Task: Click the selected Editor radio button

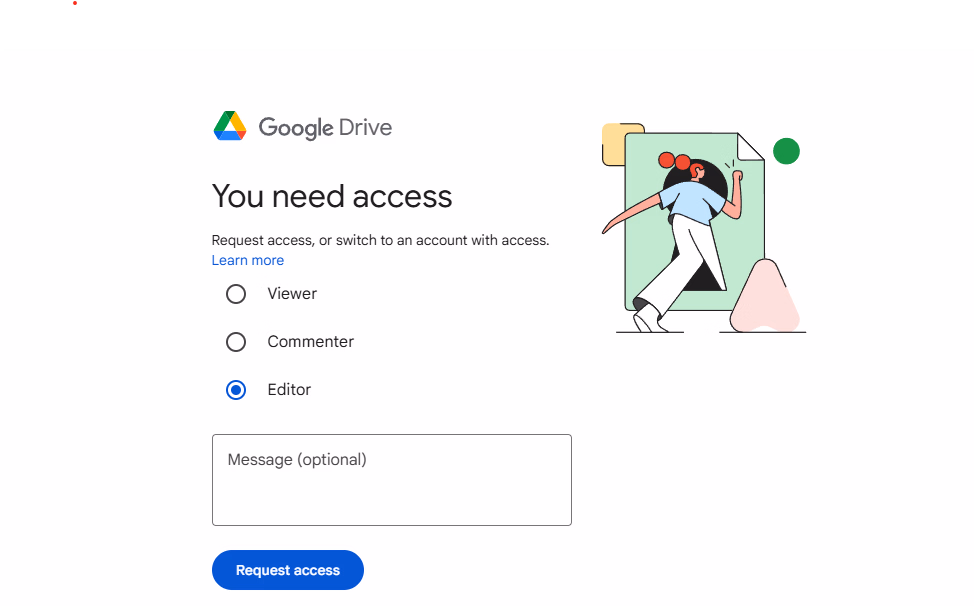Action: click(x=236, y=390)
